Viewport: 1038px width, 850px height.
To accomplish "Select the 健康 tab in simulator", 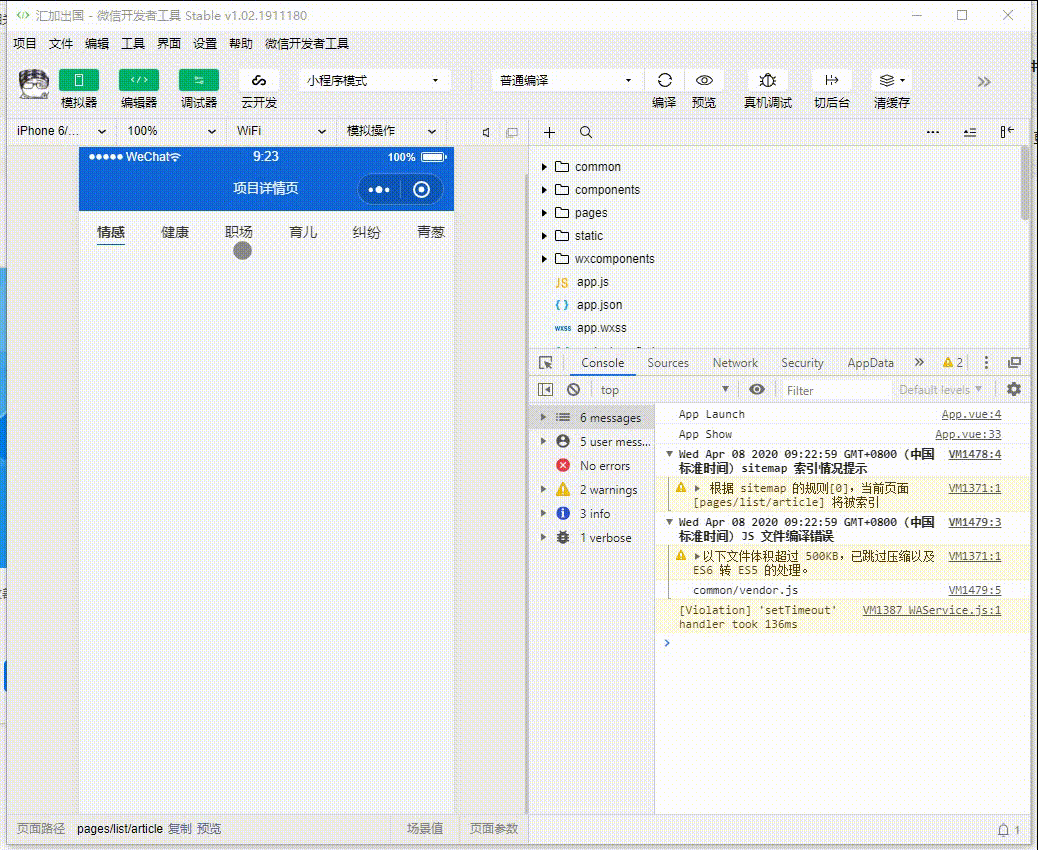I will pyautogui.click(x=175, y=232).
